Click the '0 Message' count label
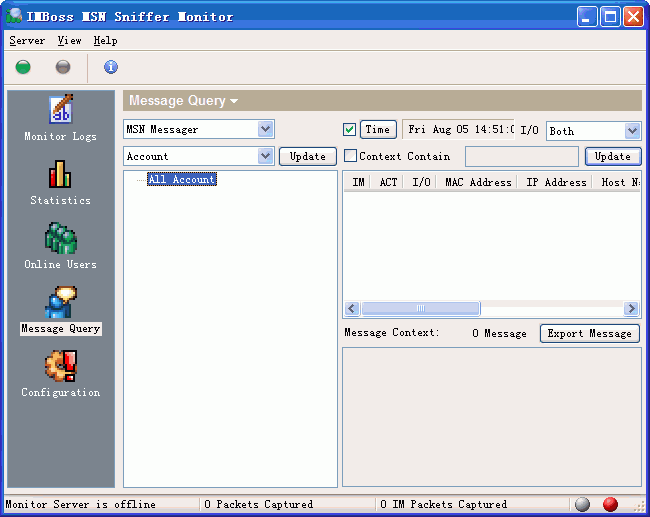 coord(499,333)
